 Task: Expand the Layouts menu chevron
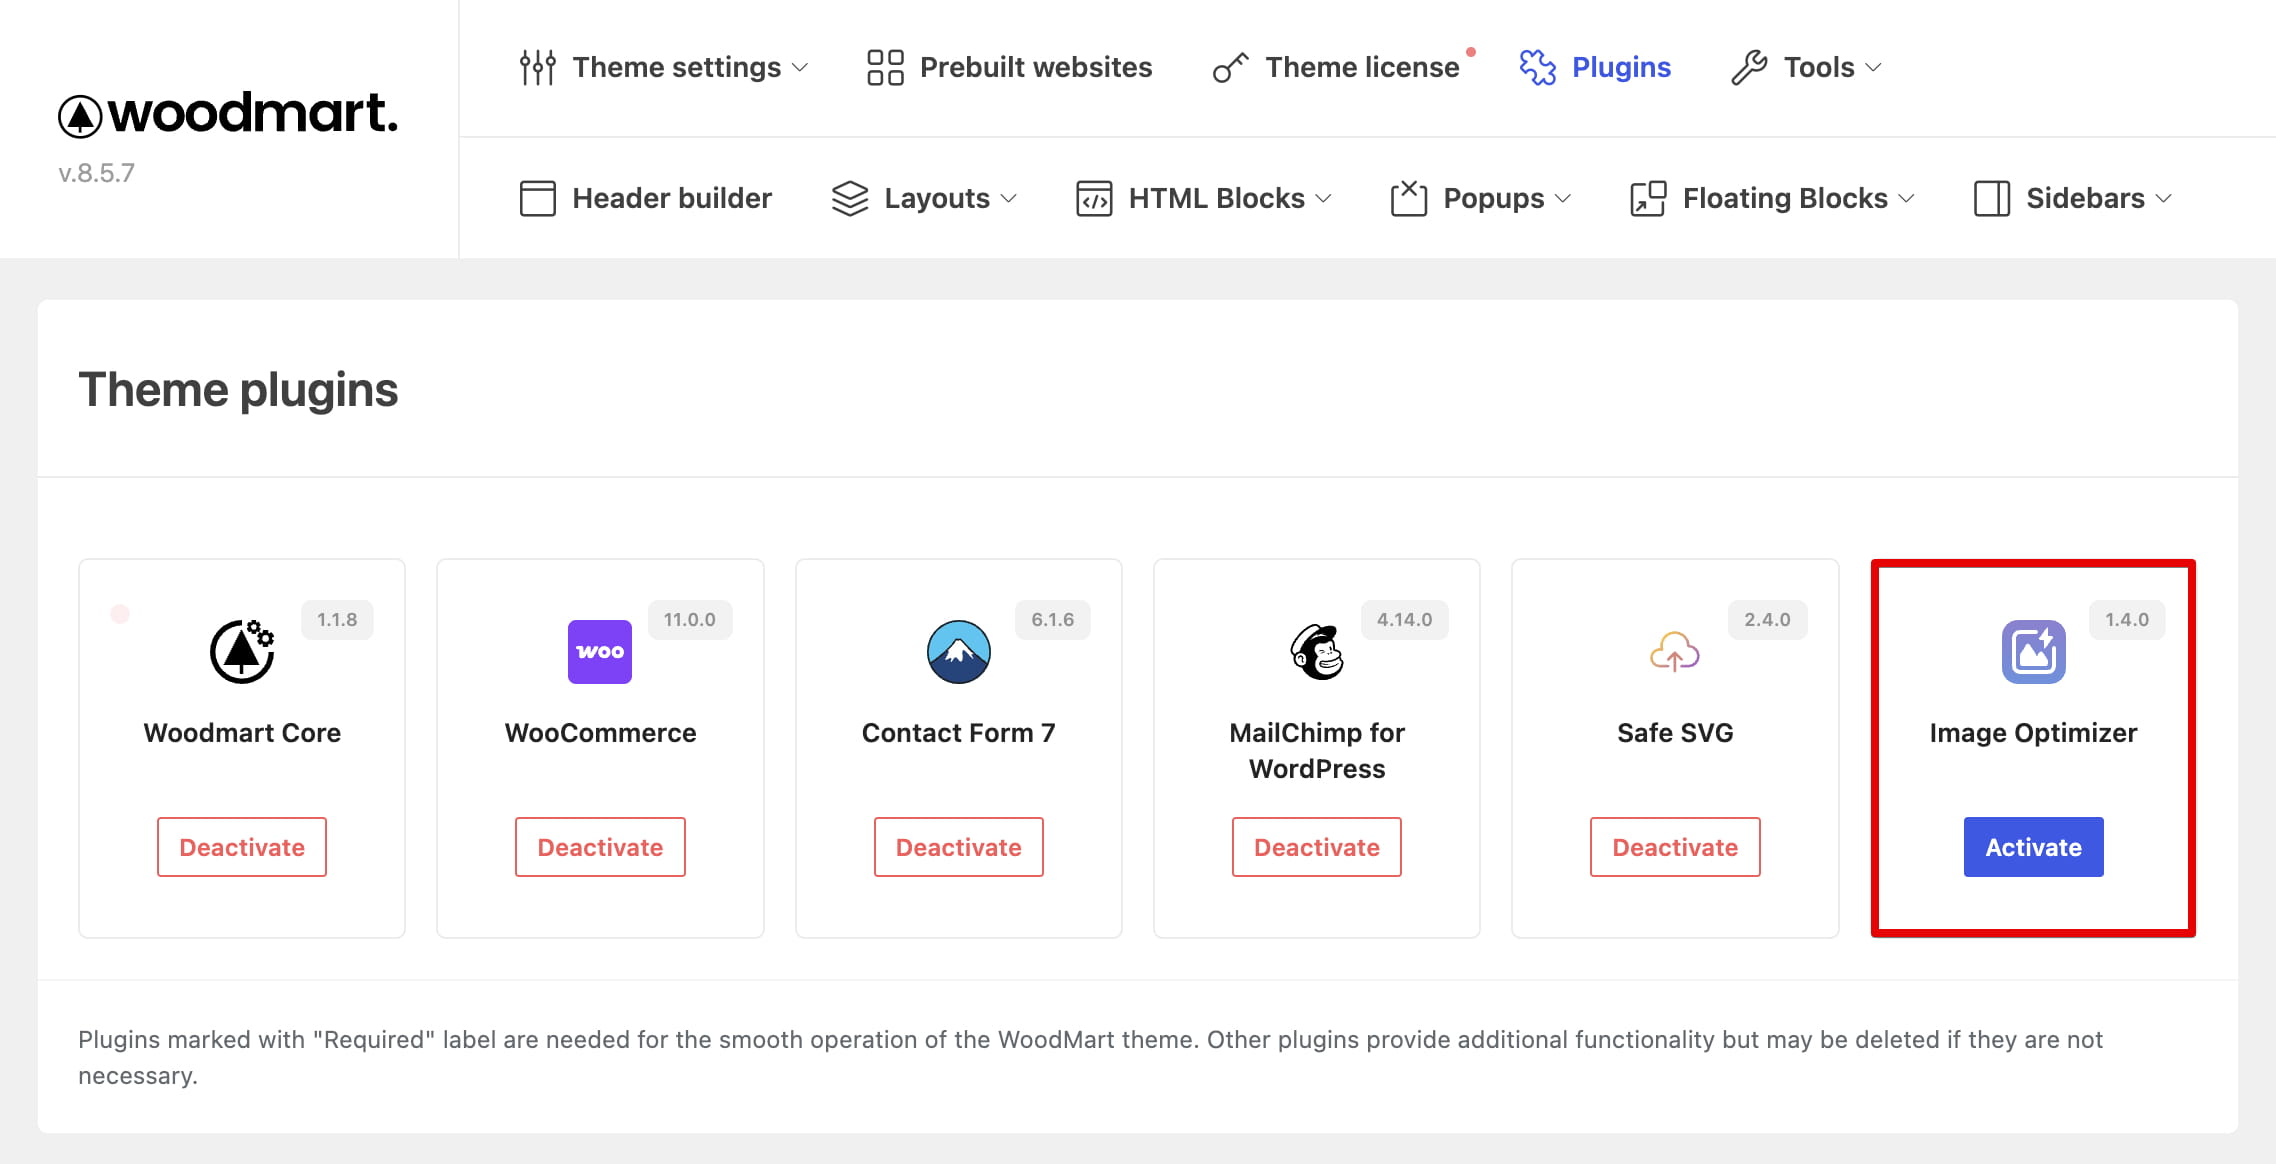(1009, 198)
